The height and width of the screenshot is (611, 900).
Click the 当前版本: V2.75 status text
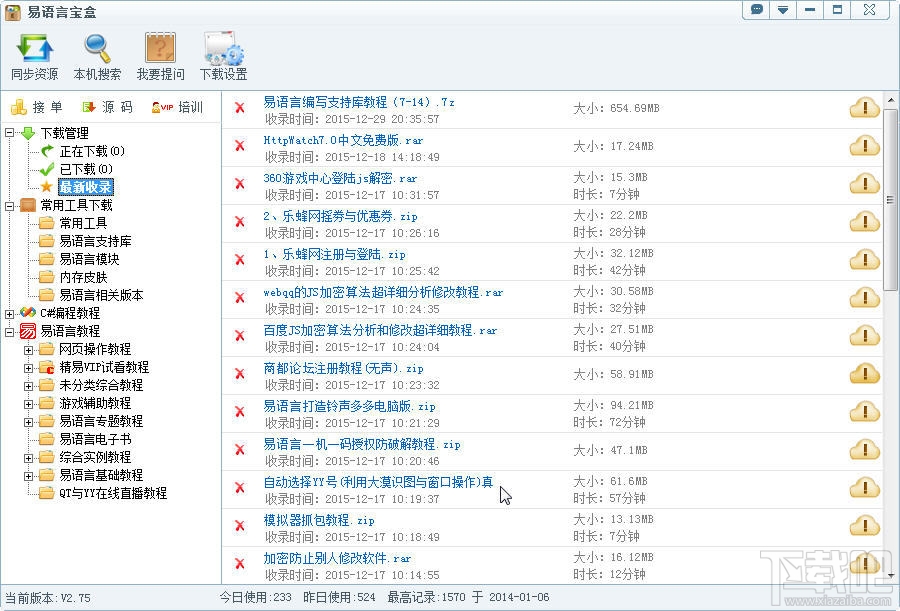[48, 598]
